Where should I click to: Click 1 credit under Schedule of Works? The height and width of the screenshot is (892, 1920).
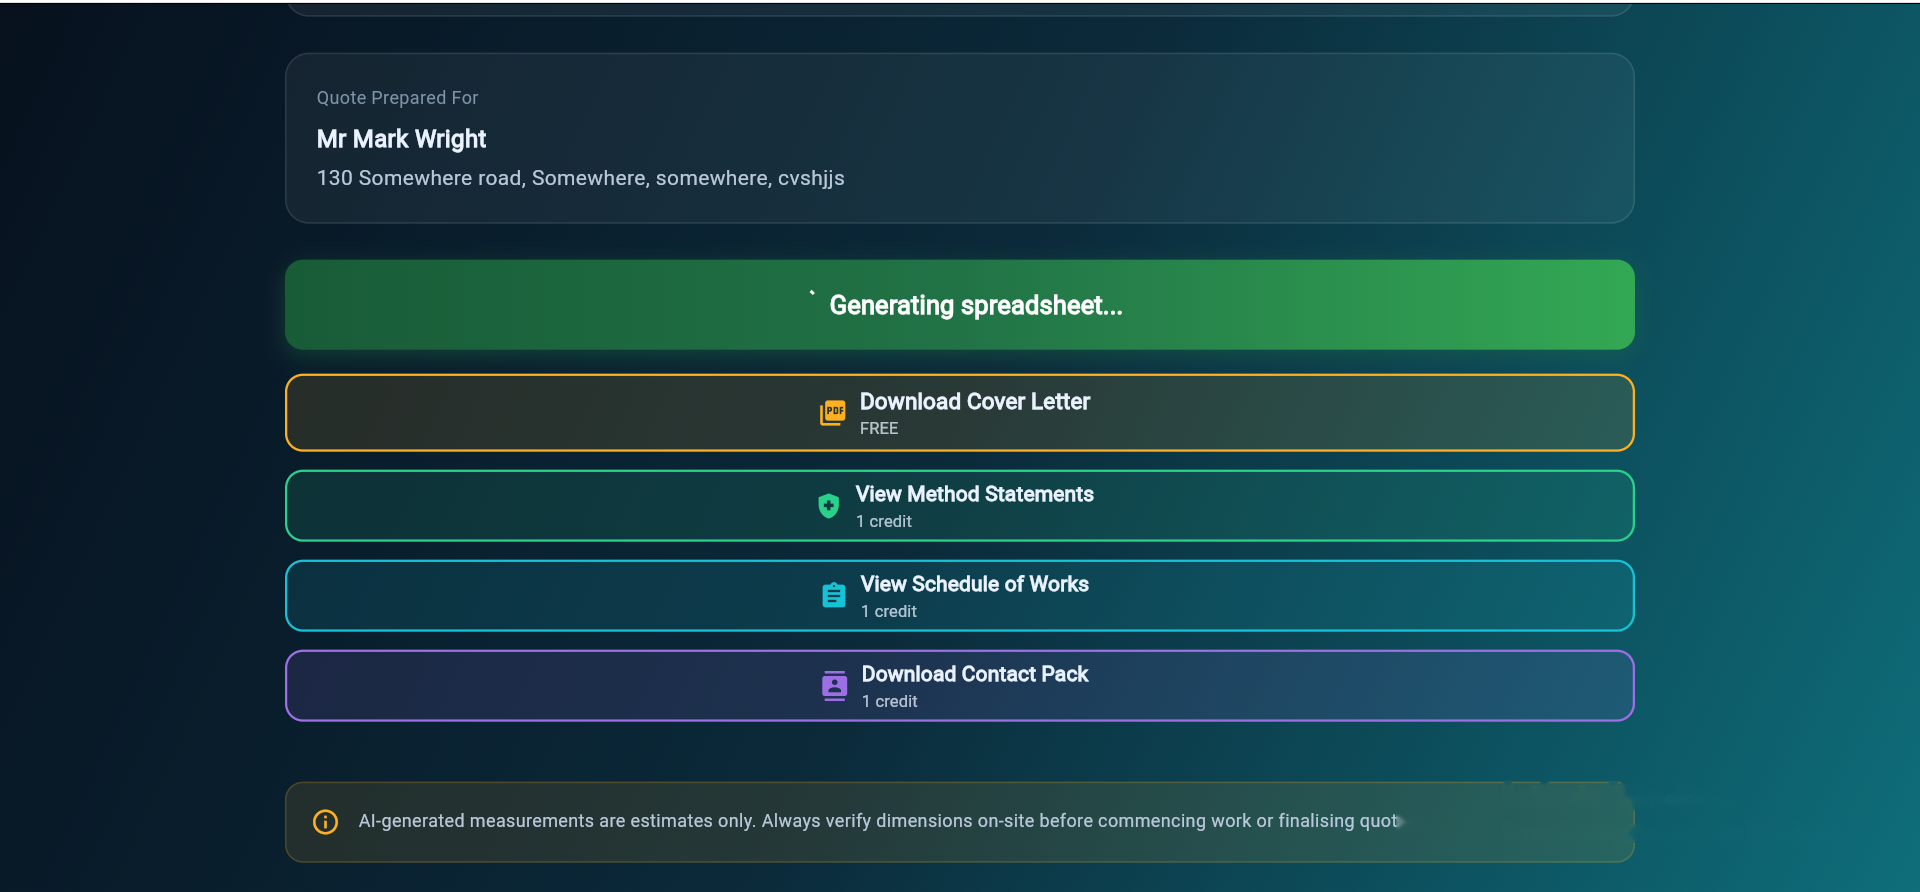click(x=889, y=612)
